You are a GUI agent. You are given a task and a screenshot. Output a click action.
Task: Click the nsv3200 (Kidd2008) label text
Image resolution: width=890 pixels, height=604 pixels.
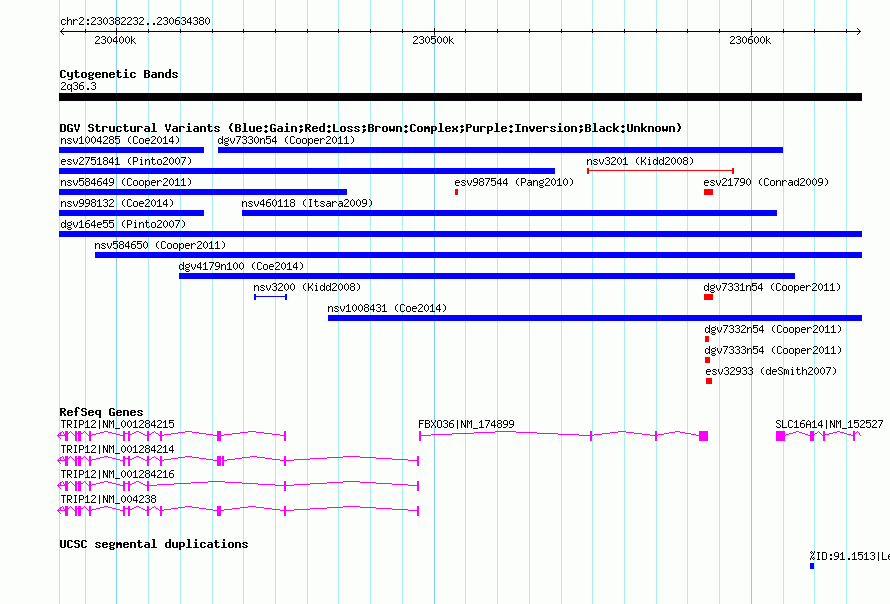[307, 287]
